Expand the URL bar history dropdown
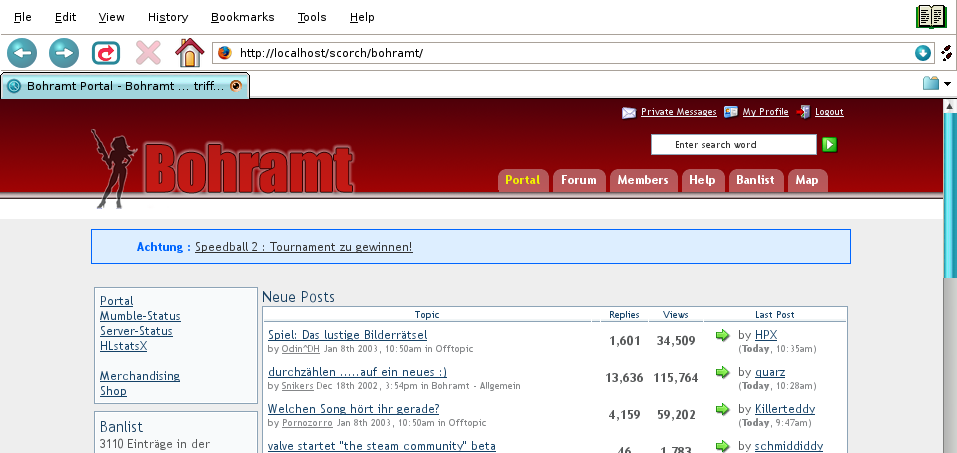The image size is (957, 453). pyautogui.click(x=922, y=53)
